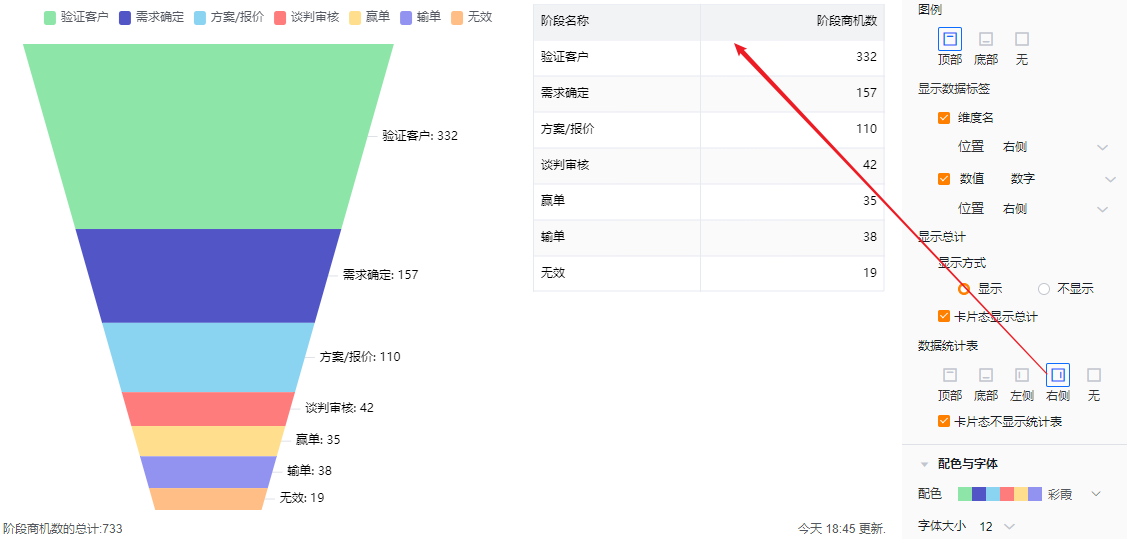Toggle 谈判审核 legend item in chart

307,17
